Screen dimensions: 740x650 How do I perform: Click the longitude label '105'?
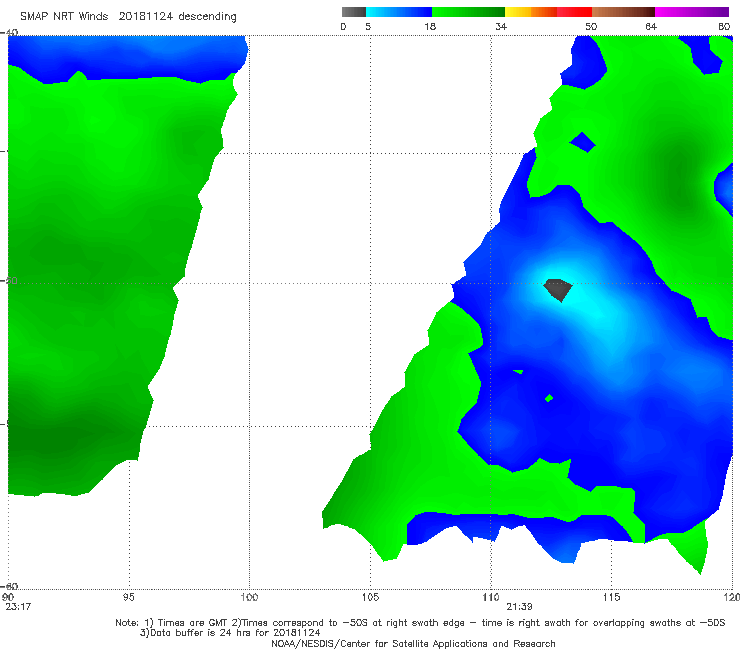(x=370, y=597)
